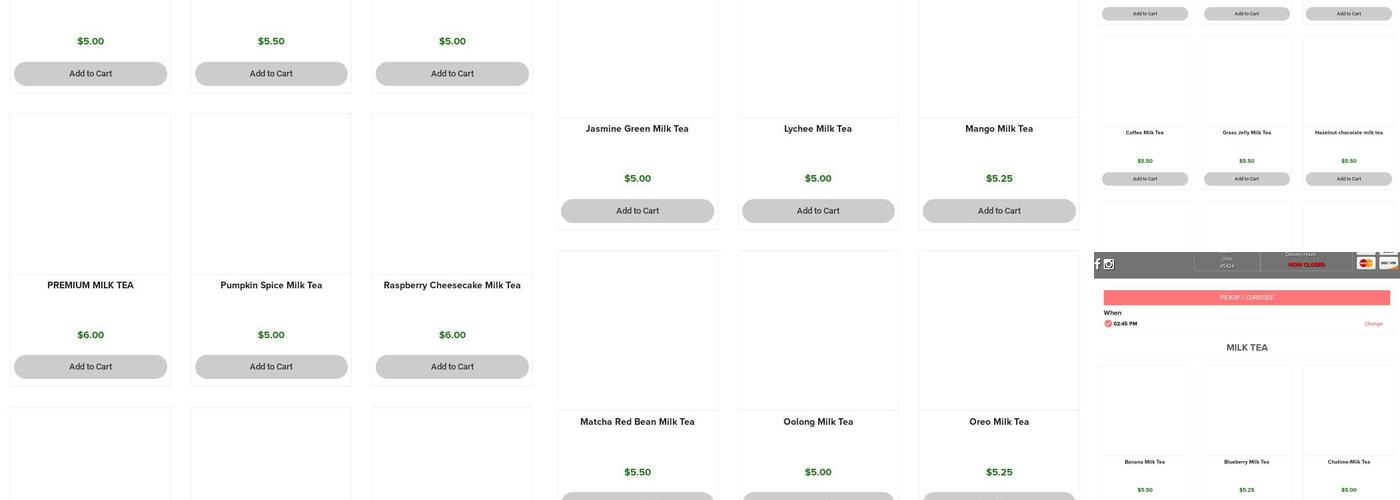
Task: Open the Oolong Milk Tea product image
Action: [818, 331]
